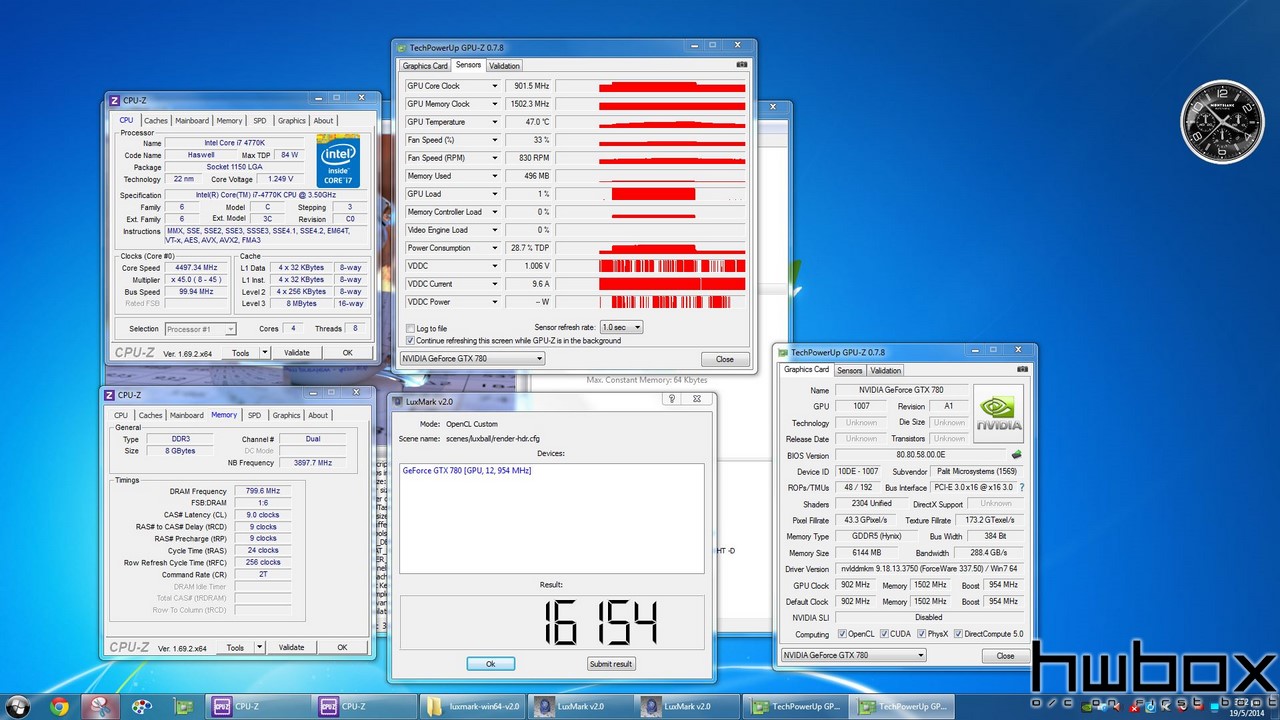Switch to Graphics Card tab in Sensors window

[425, 66]
